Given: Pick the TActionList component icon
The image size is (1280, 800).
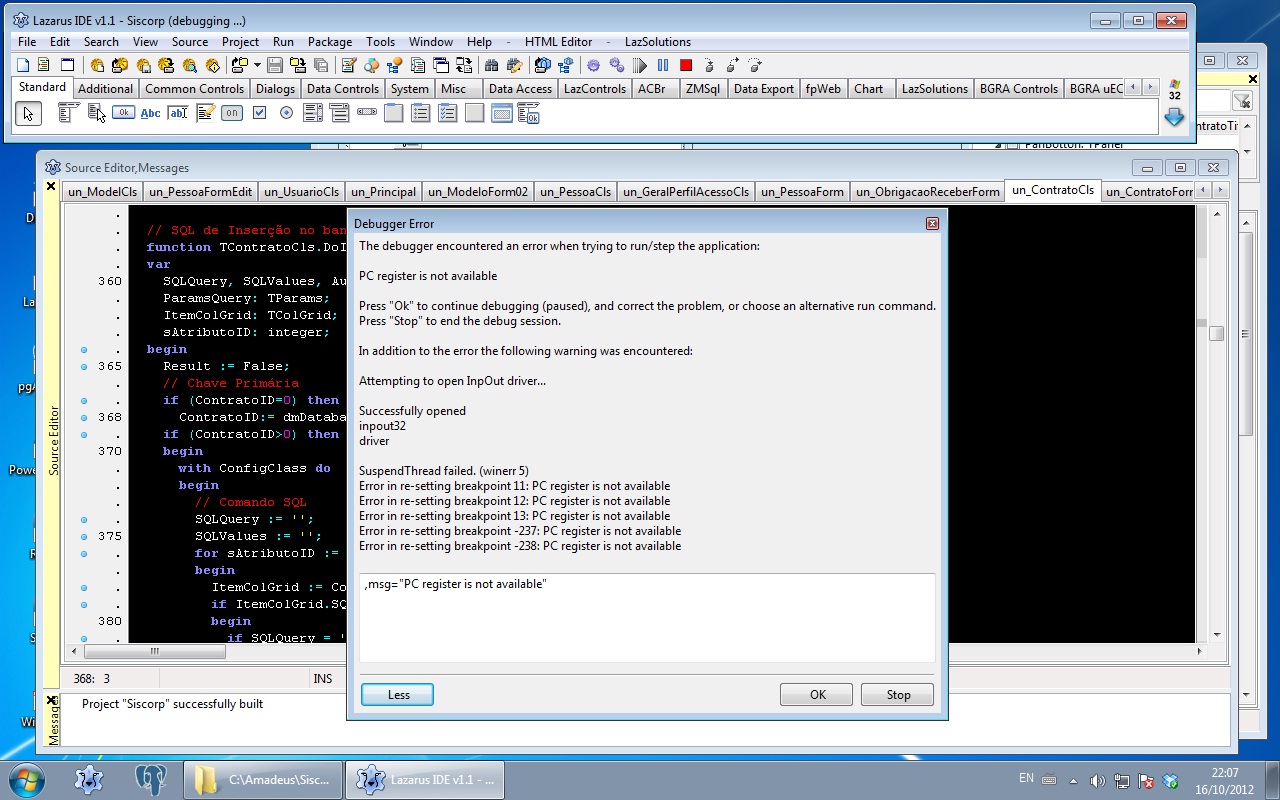Looking at the screenshot, I should (x=529, y=113).
